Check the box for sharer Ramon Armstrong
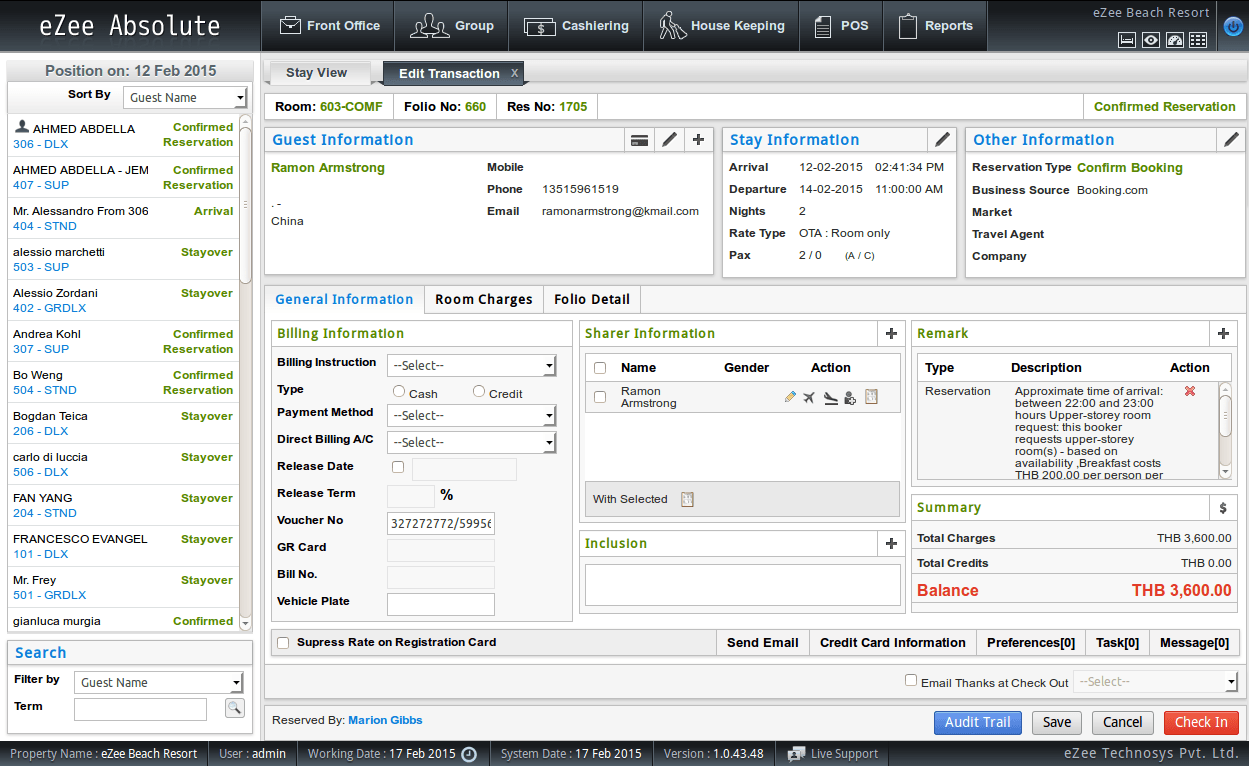 (600, 397)
